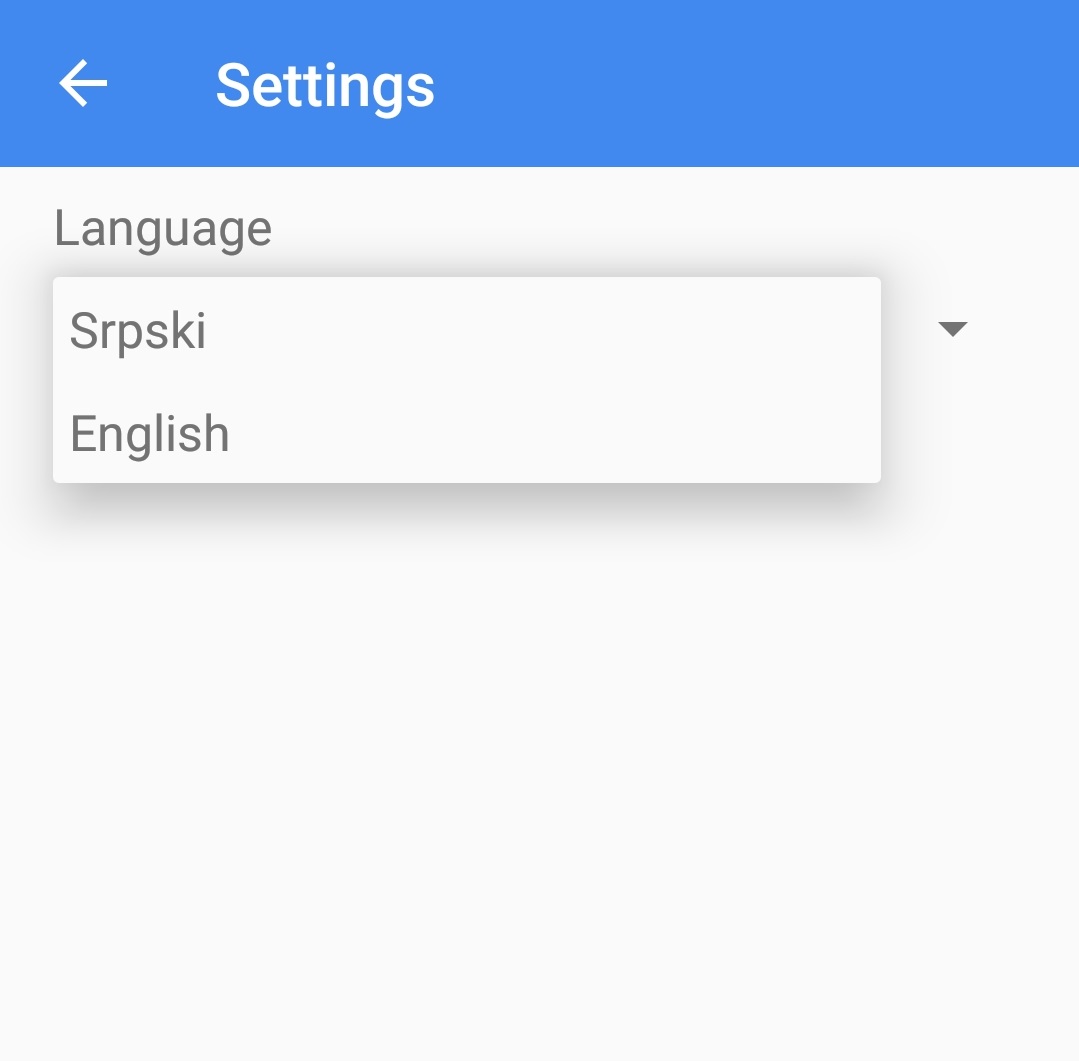The height and width of the screenshot is (1061, 1079).
Task: Return to previous screen via back arrow
Action: click(83, 83)
